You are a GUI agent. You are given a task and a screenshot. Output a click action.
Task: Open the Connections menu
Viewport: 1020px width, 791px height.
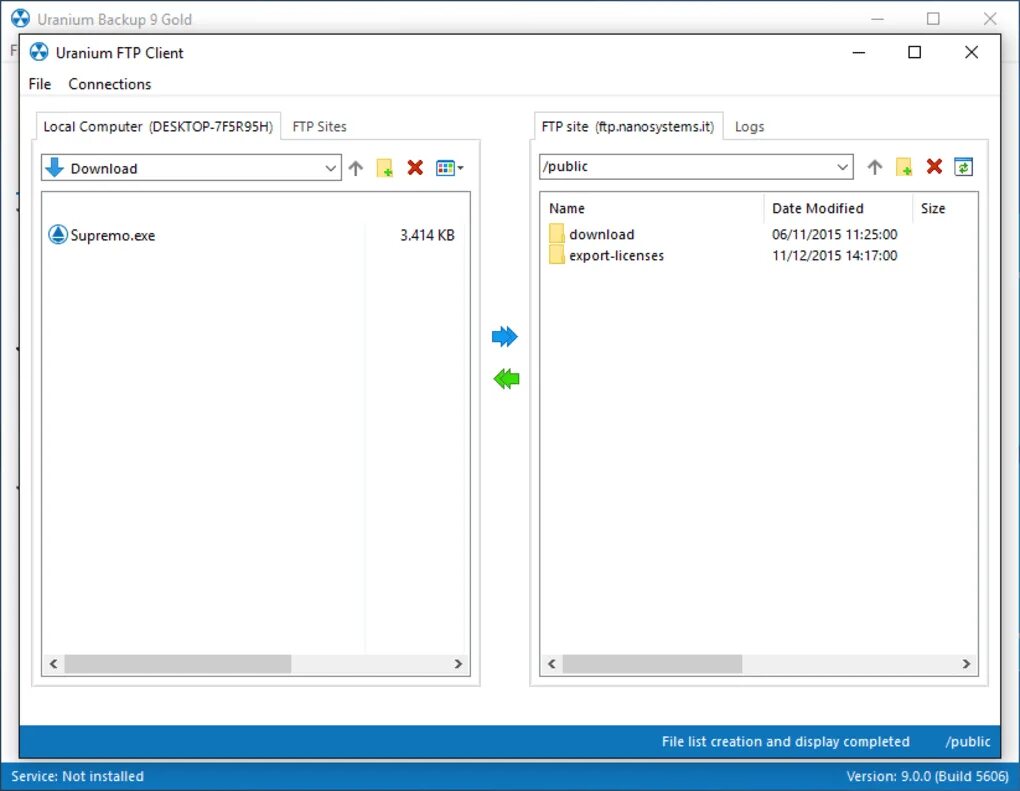[x=110, y=84]
